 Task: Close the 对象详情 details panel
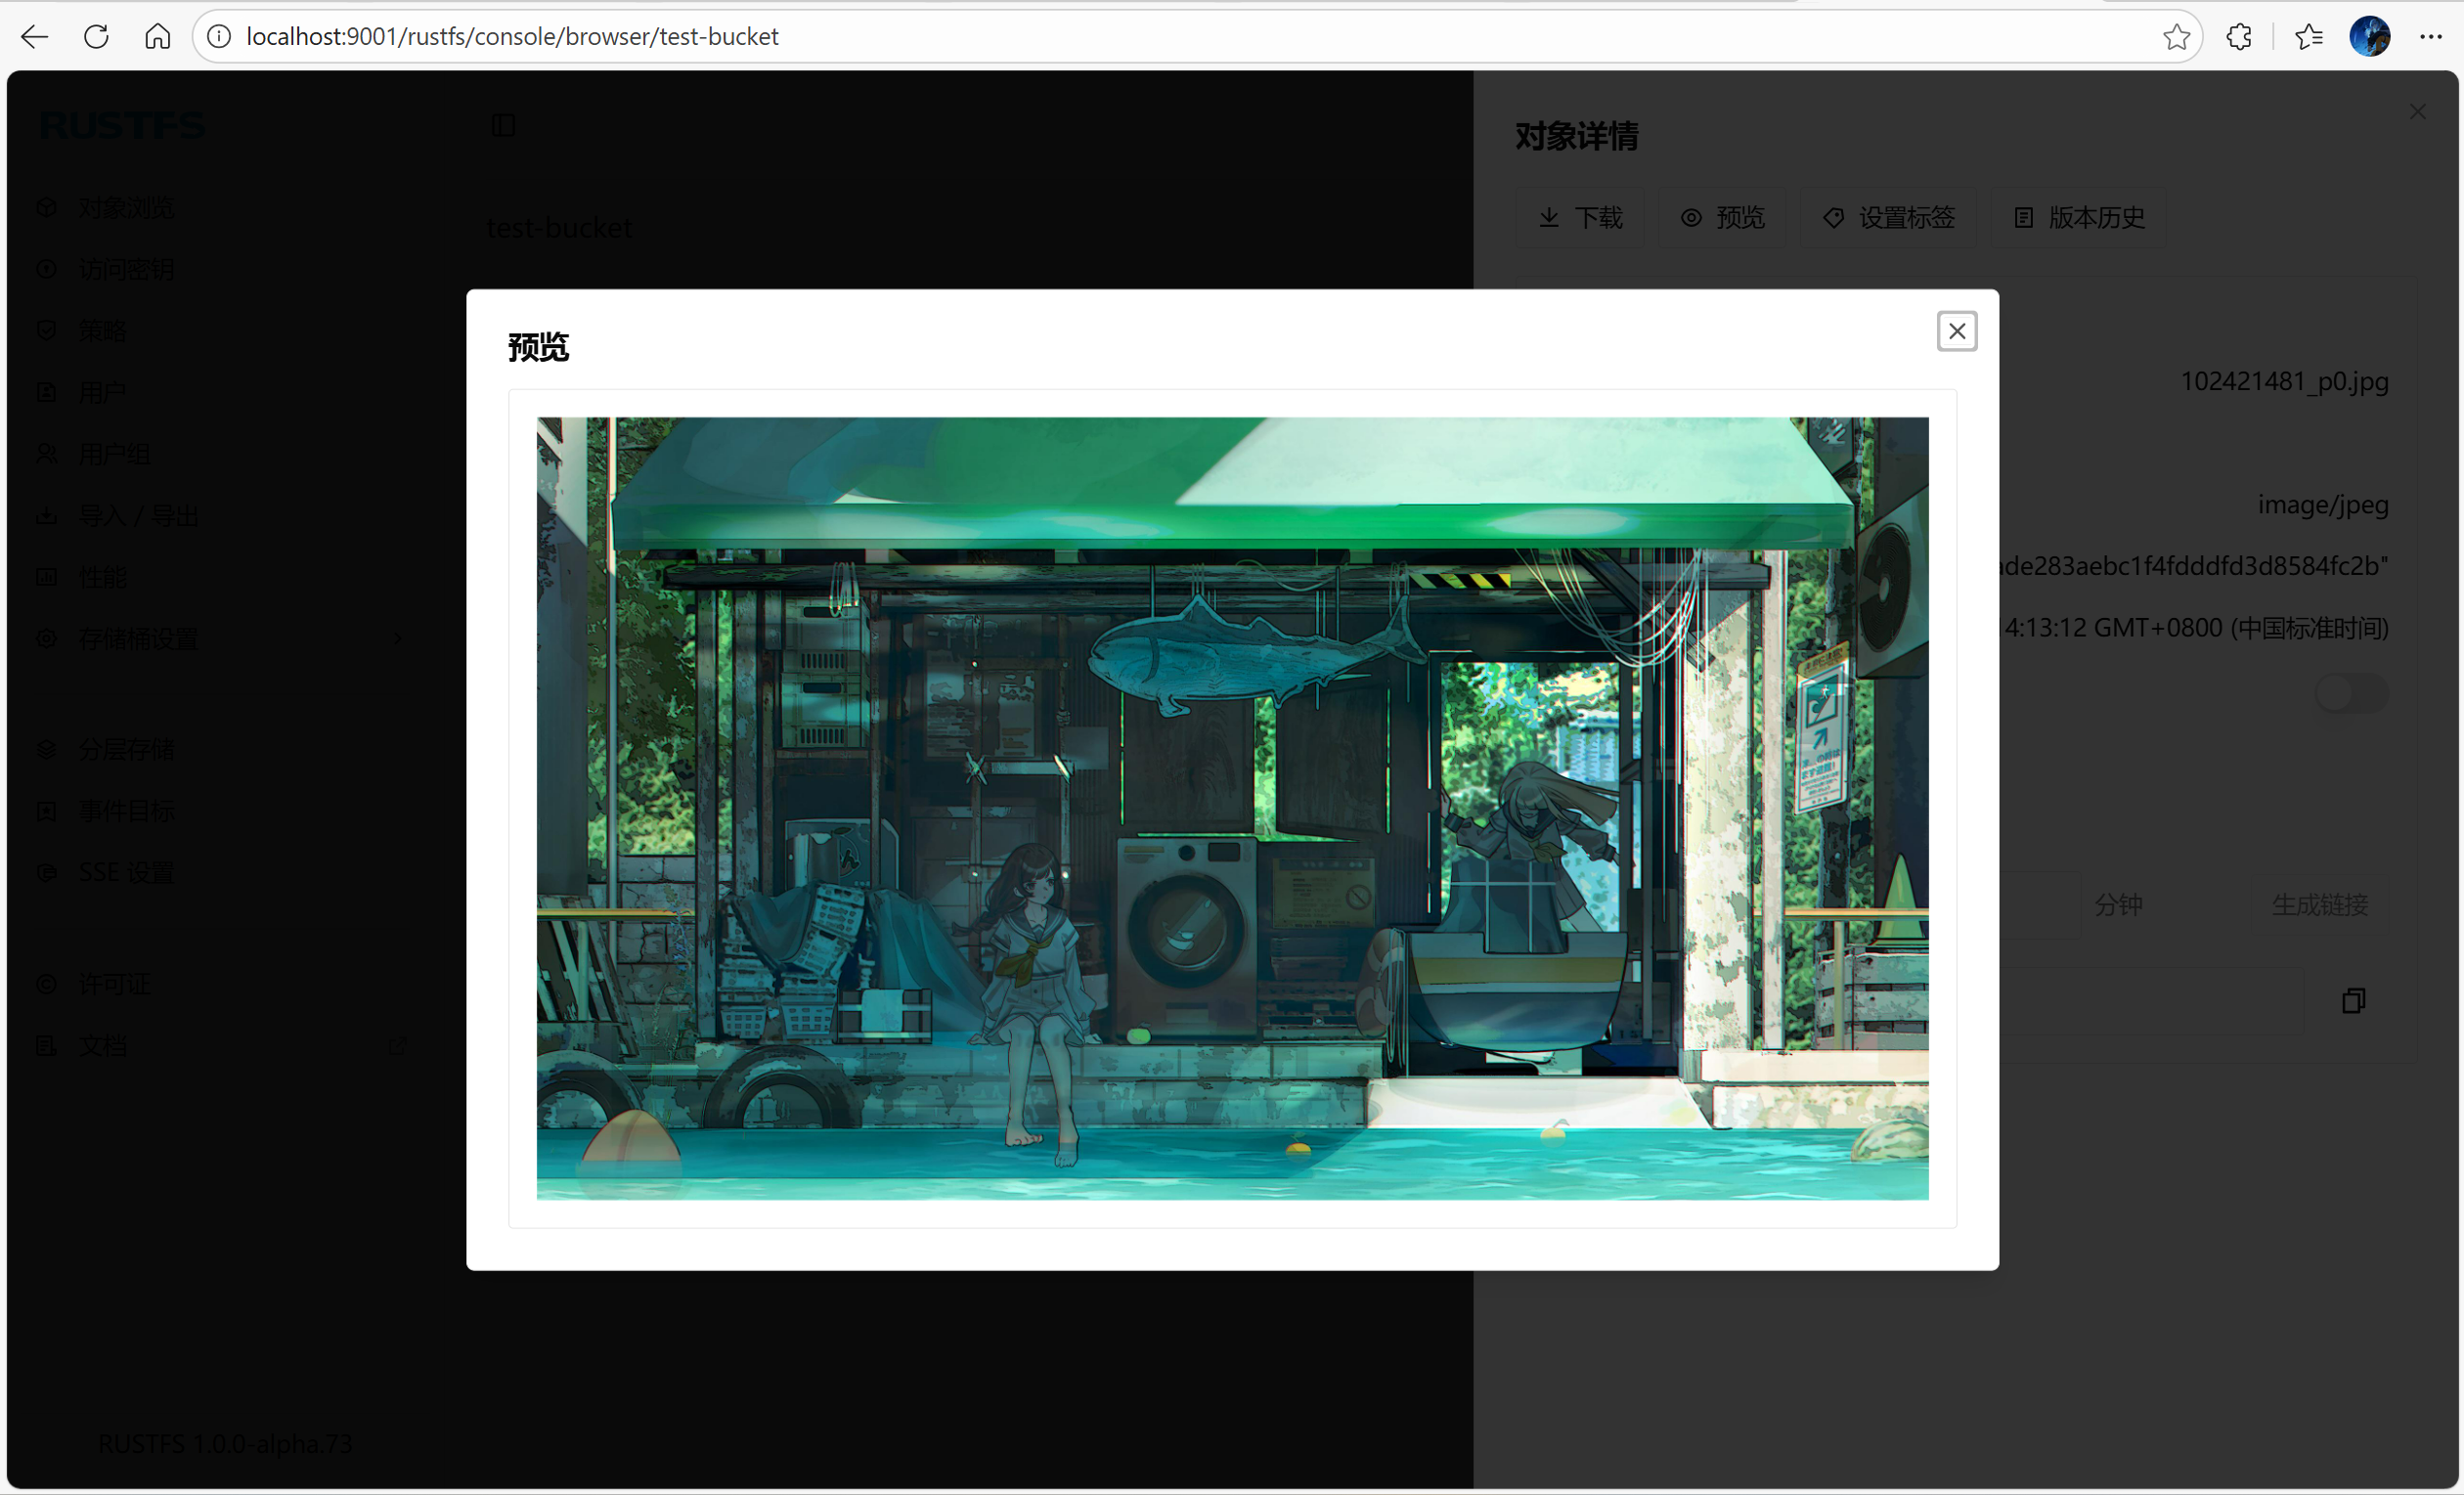[x=2418, y=112]
